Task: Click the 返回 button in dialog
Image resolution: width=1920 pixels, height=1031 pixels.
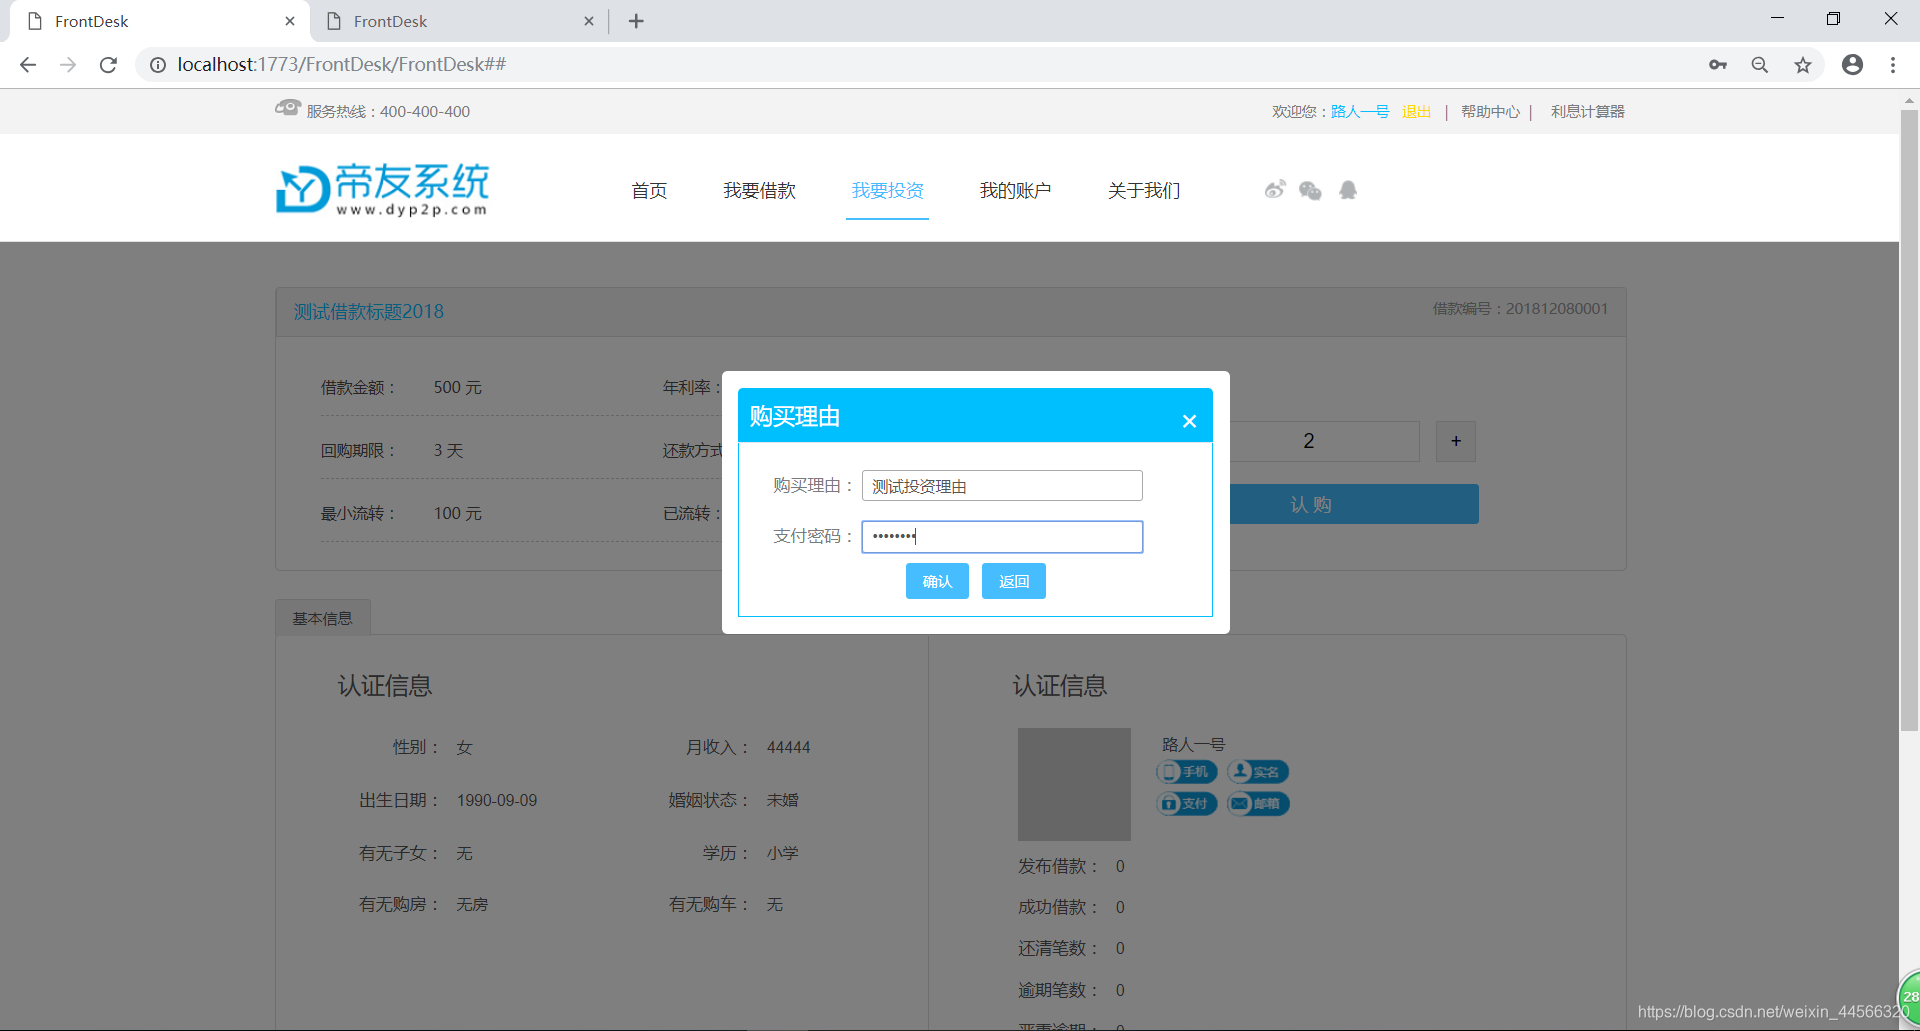Action: pyautogui.click(x=1013, y=581)
